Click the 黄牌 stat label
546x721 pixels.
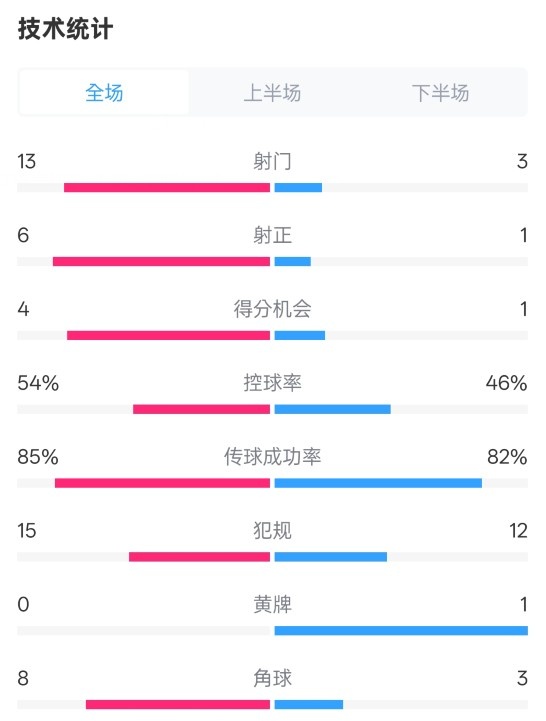click(272, 604)
